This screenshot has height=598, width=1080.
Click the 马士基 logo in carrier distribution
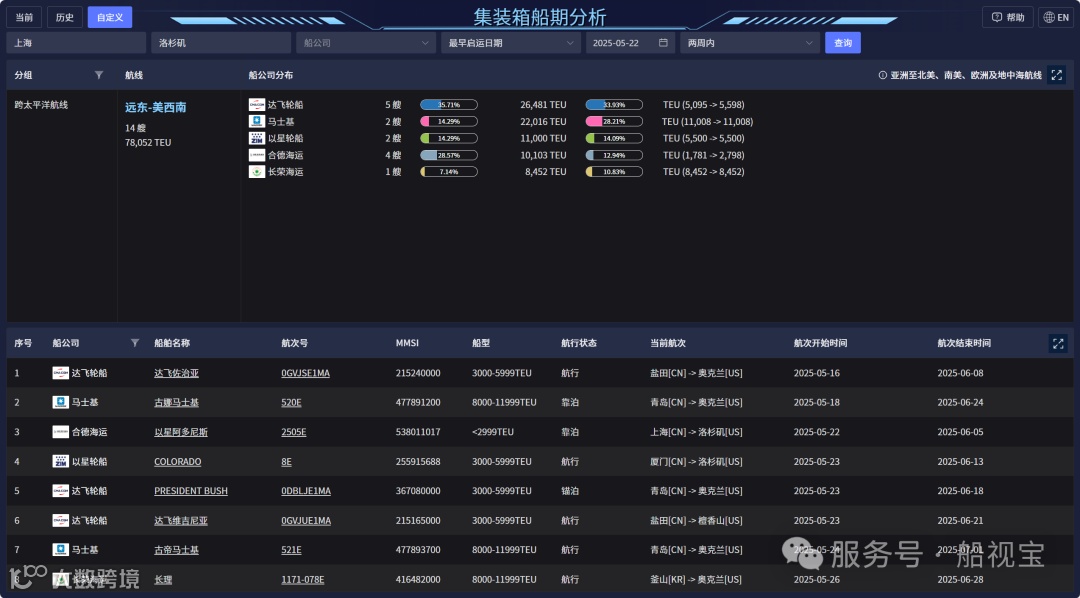click(x=257, y=121)
